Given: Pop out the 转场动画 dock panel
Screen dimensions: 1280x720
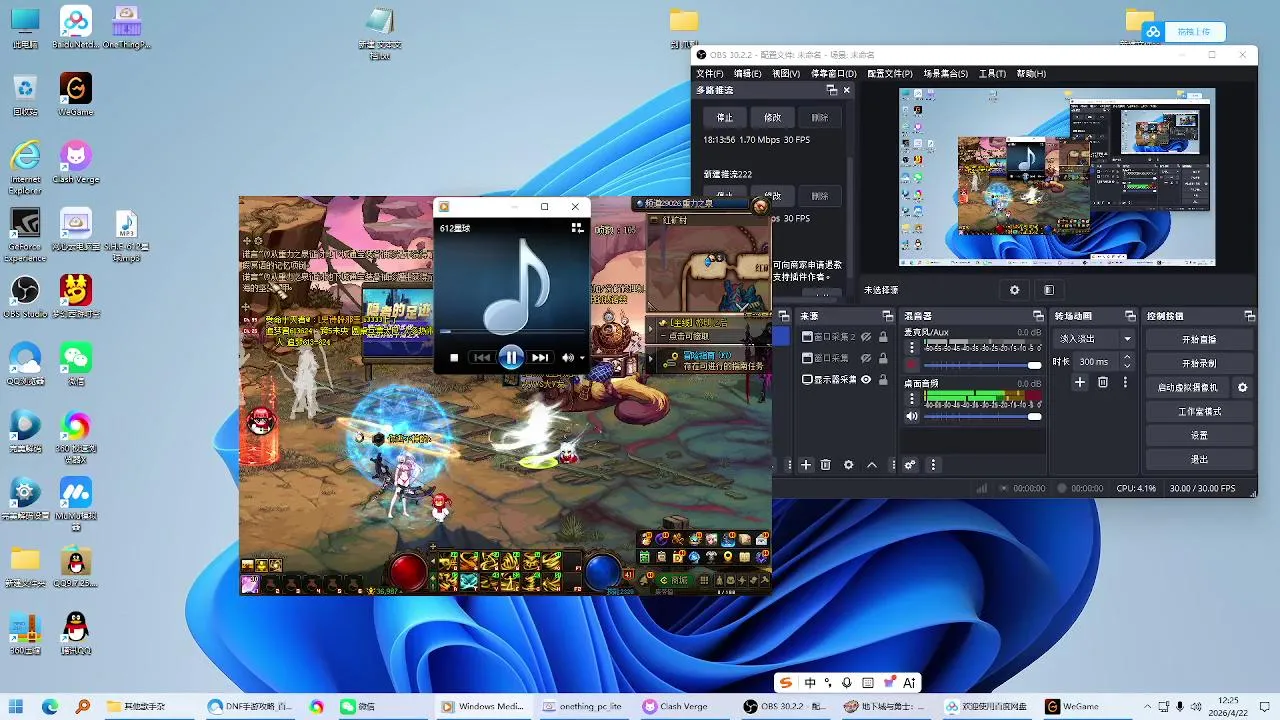Looking at the screenshot, I should tap(1130, 316).
